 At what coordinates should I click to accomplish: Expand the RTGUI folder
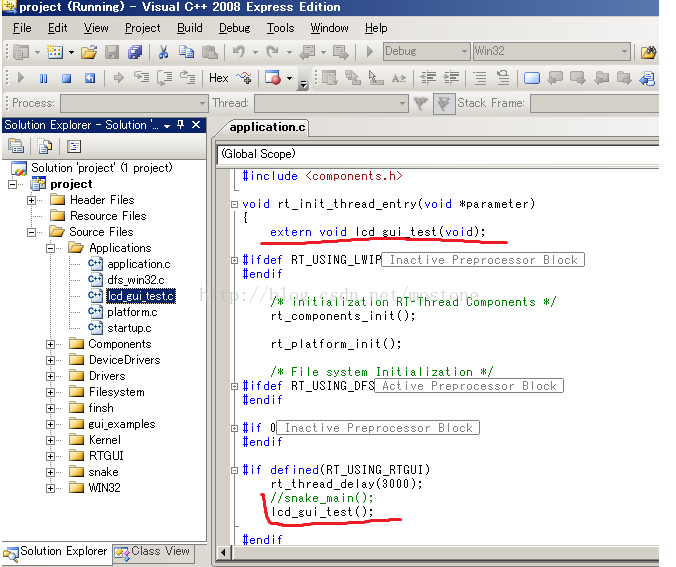point(50,456)
